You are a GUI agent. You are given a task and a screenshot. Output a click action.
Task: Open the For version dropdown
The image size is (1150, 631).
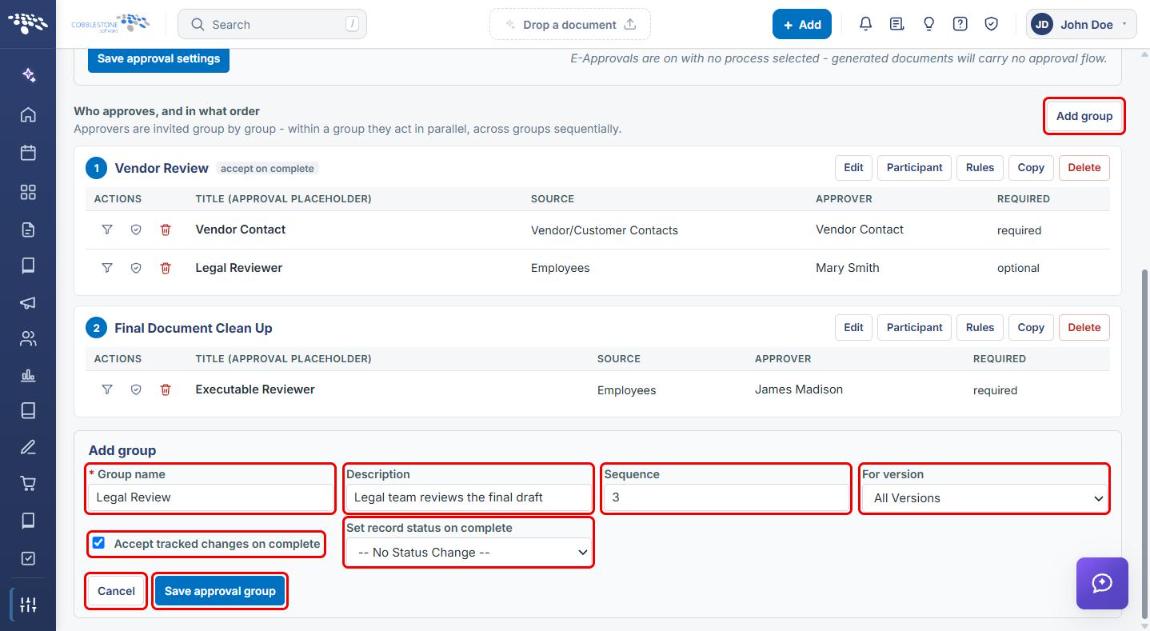pyautogui.click(x=985, y=497)
